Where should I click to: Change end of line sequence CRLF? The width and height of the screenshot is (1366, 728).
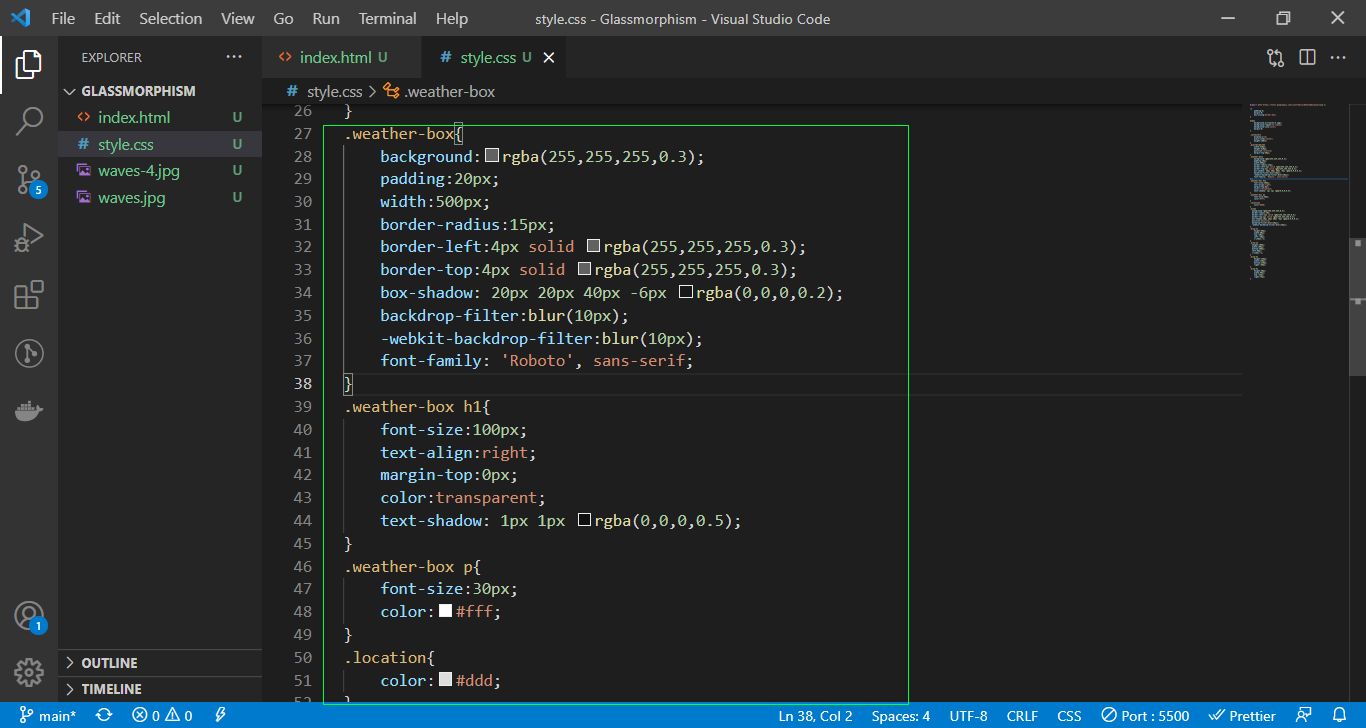click(1022, 715)
